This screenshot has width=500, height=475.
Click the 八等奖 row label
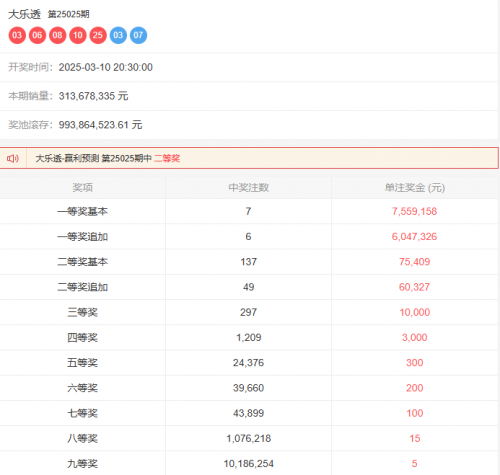tap(83, 438)
